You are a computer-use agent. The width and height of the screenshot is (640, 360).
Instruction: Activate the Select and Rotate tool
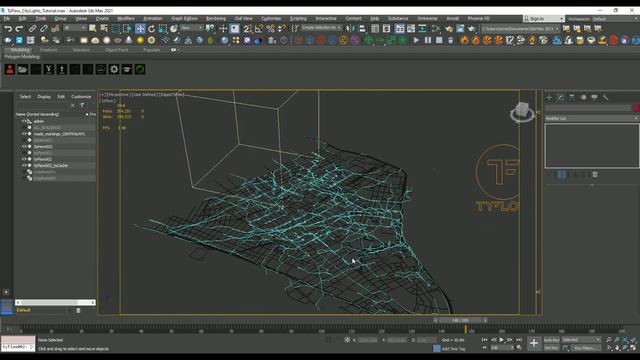tap(151, 29)
